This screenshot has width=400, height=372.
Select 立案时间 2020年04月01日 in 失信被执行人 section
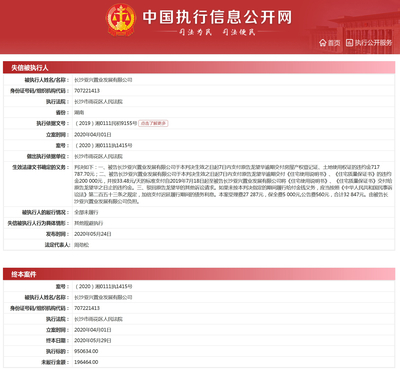click(93, 135)
